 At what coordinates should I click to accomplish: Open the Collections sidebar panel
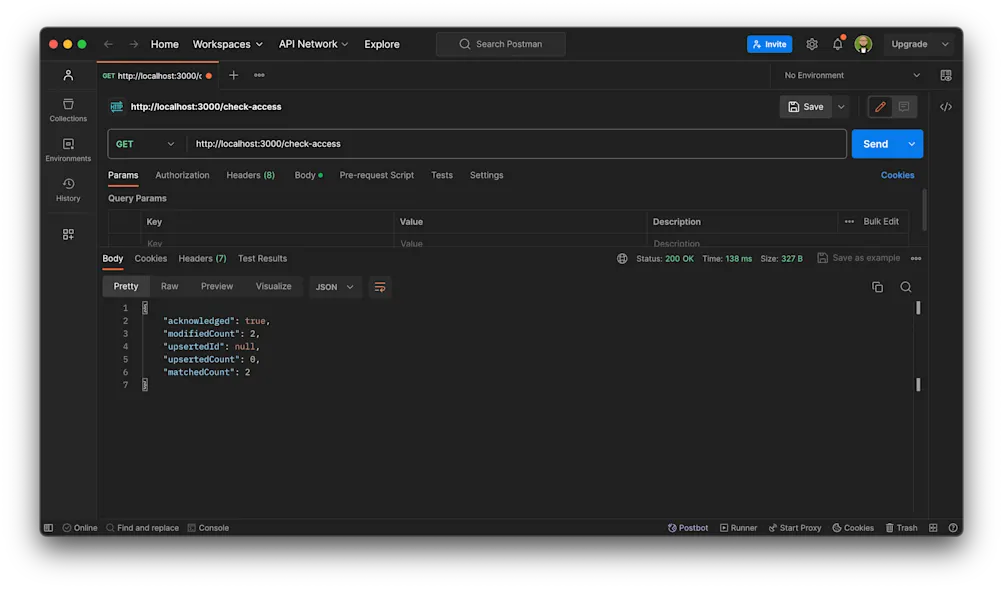(67, 110)
